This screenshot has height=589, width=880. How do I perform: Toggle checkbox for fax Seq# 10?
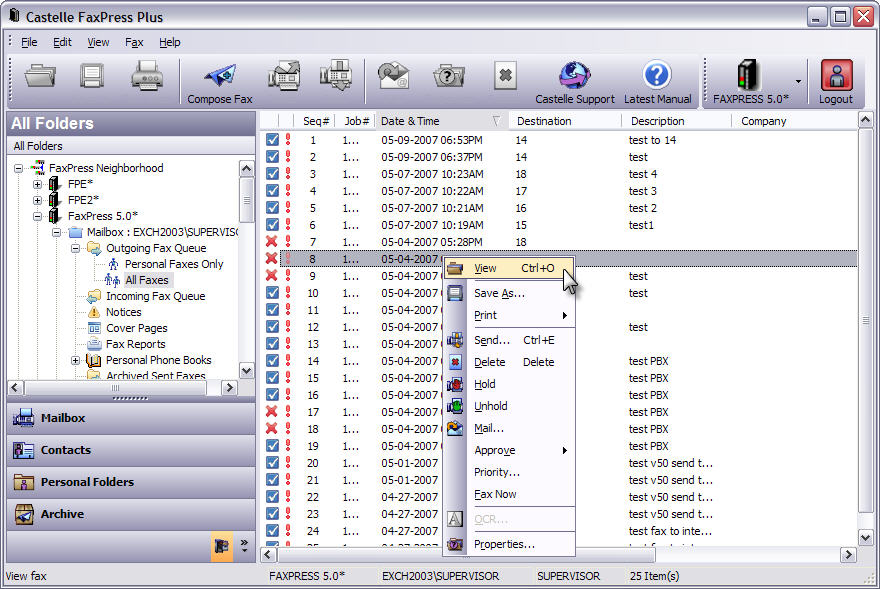[272, 293]
